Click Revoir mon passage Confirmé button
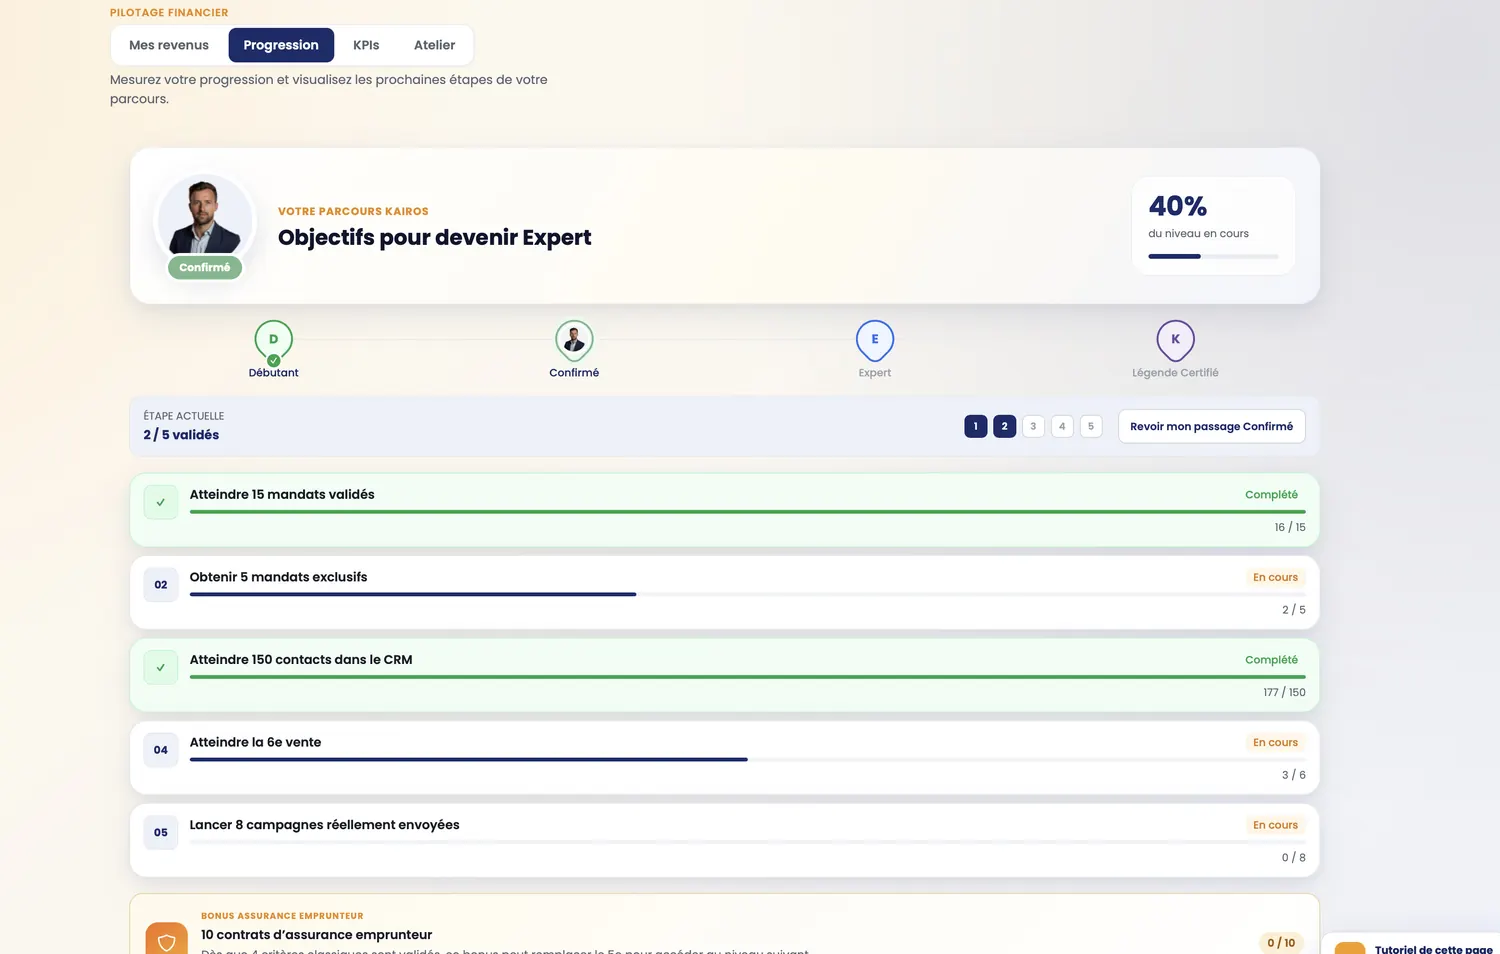 1212,426
